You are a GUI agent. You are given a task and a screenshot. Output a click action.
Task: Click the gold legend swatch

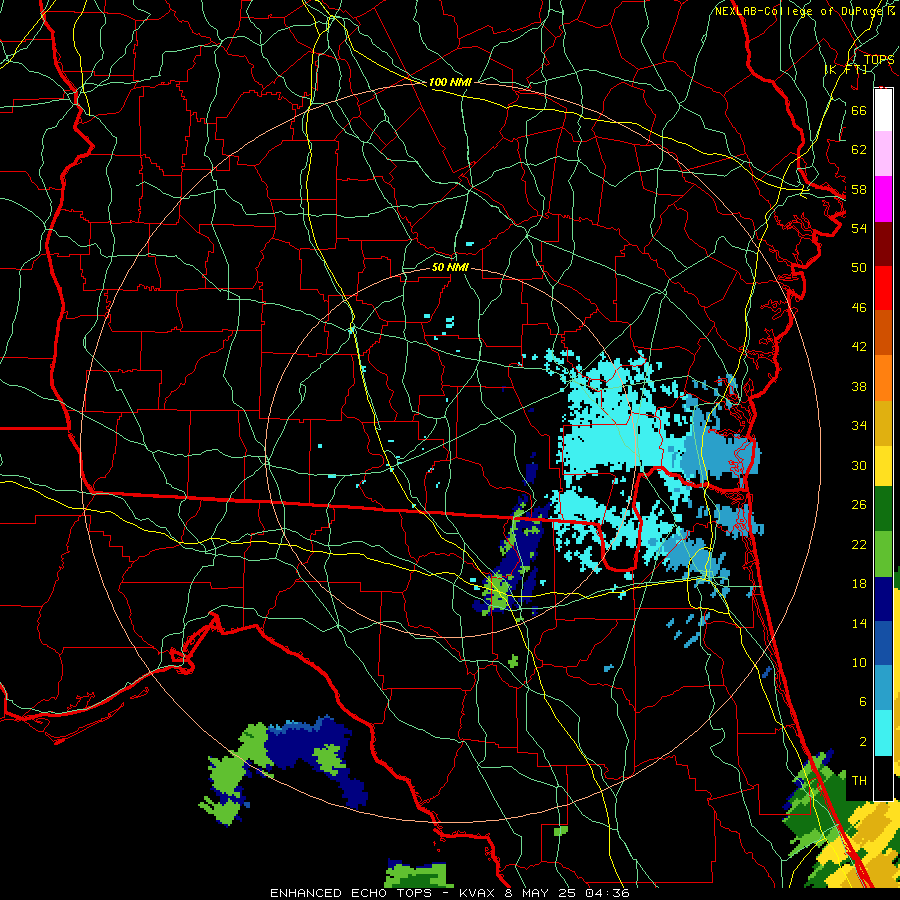[x=883, y=424]
